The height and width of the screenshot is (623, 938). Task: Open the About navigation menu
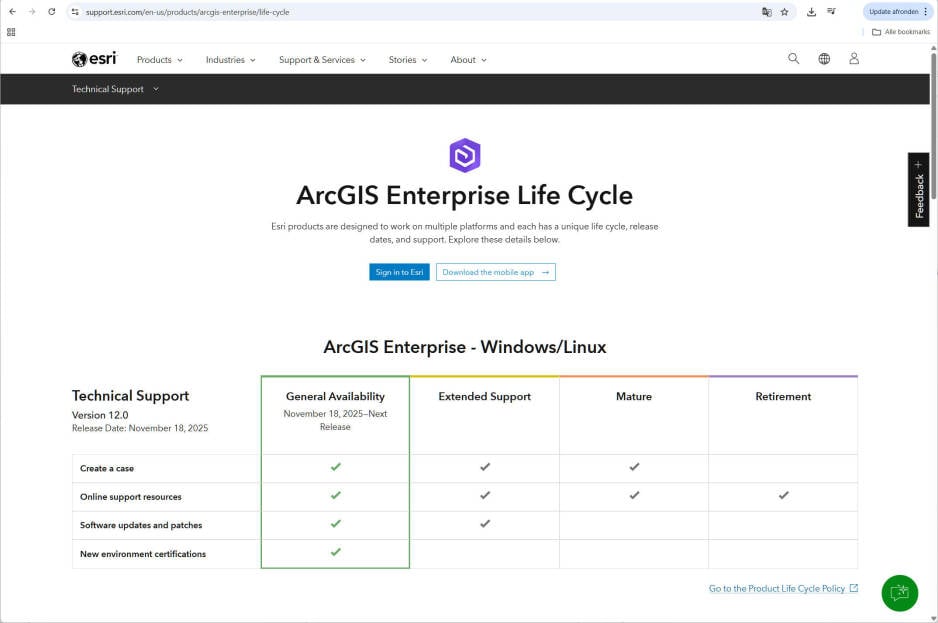pos(468,60)
